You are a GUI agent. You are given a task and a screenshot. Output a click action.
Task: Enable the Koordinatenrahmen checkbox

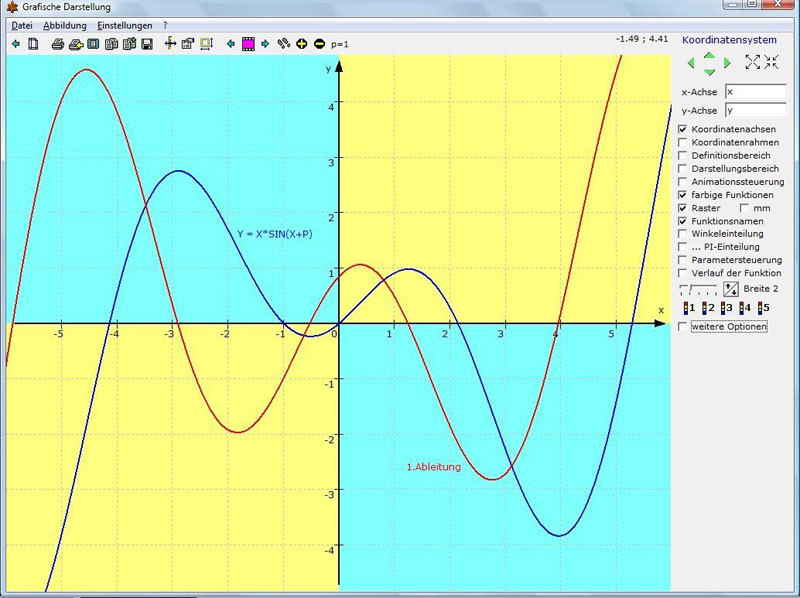[683, 142]
